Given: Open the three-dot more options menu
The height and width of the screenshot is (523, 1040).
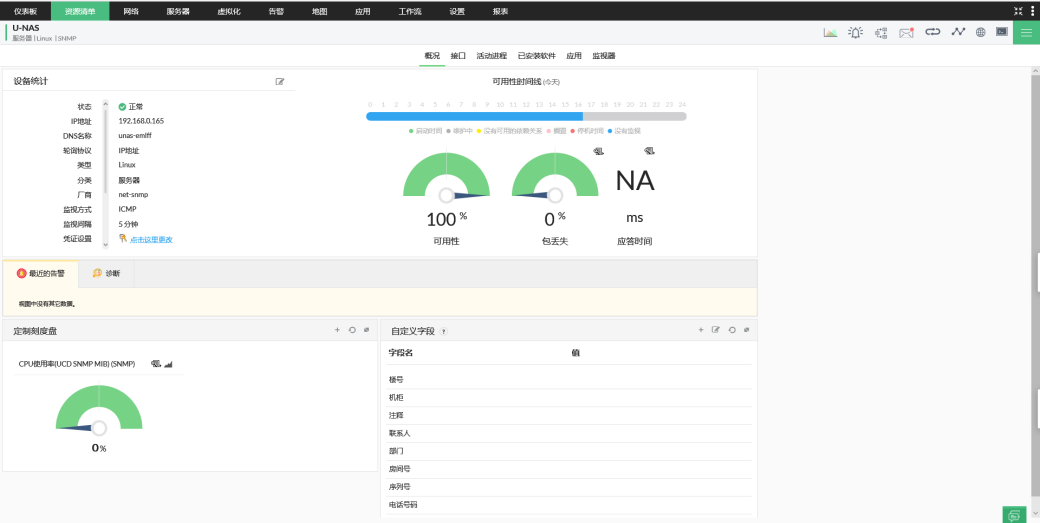Looking at the screenshot, I should [1033, 11].
